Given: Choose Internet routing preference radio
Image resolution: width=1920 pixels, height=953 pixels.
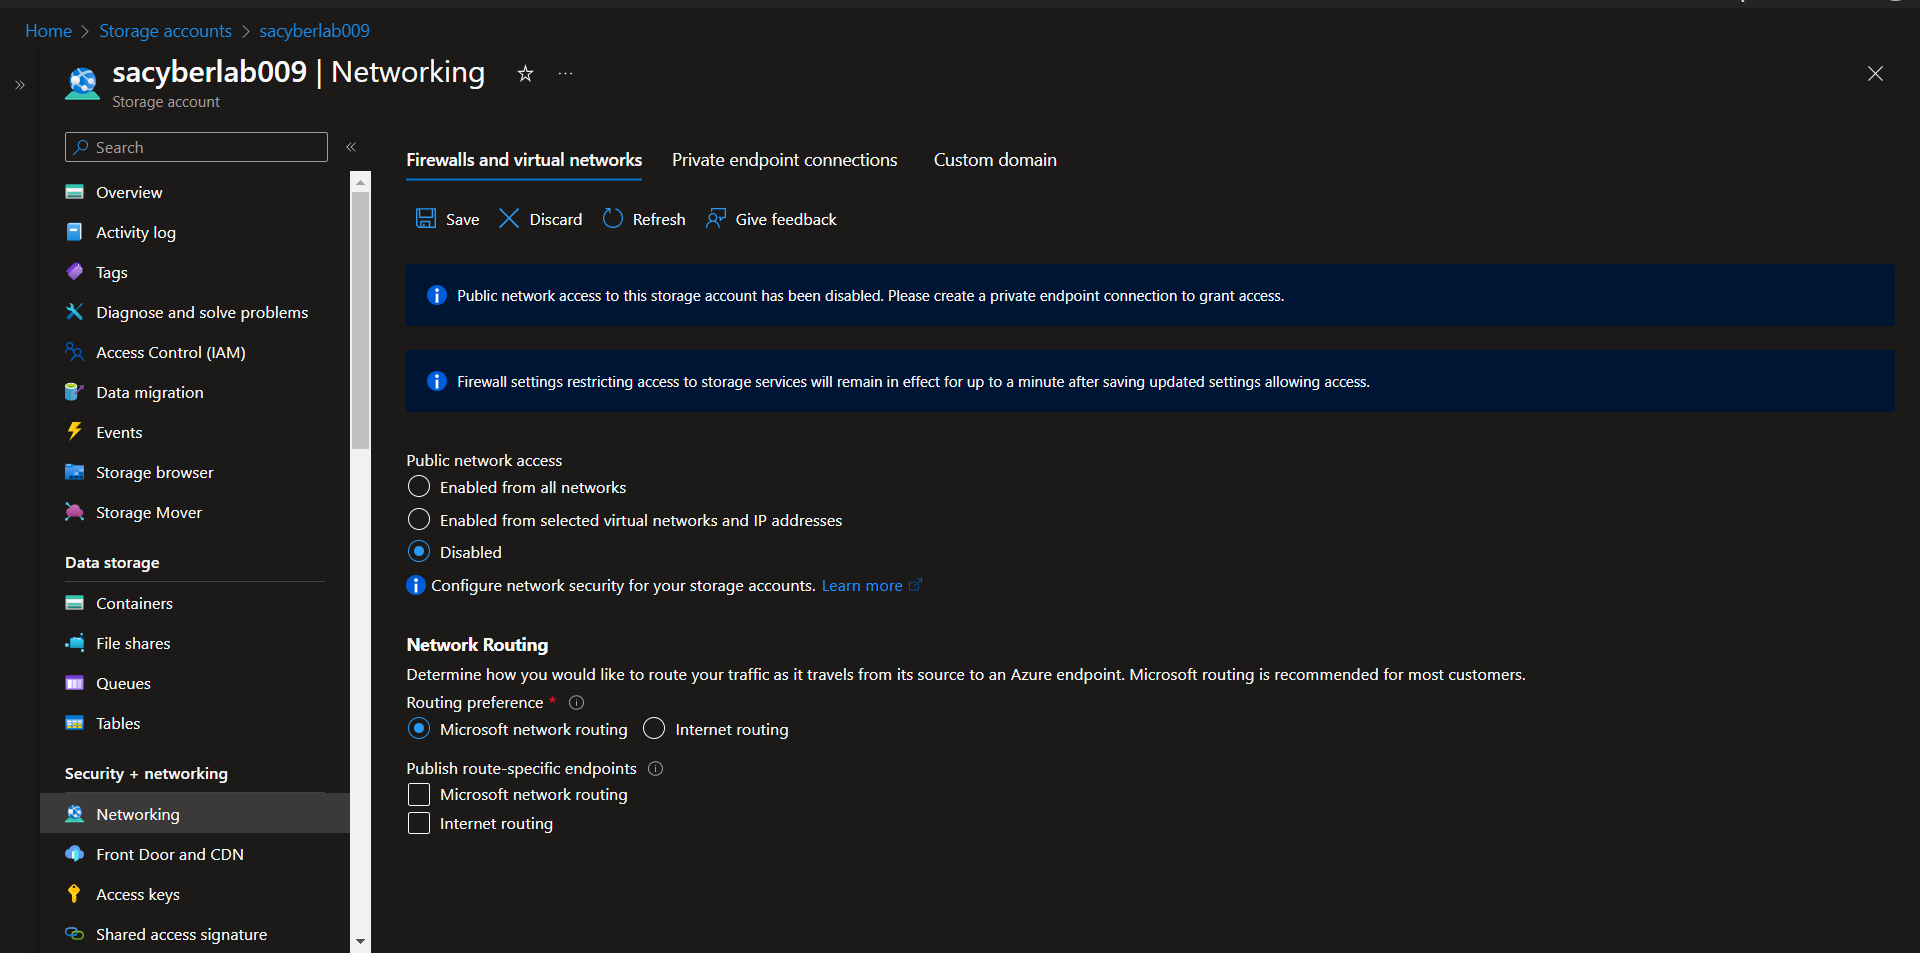Looking at the screenshot, I should pyautogui.click(x=654, y=729).
